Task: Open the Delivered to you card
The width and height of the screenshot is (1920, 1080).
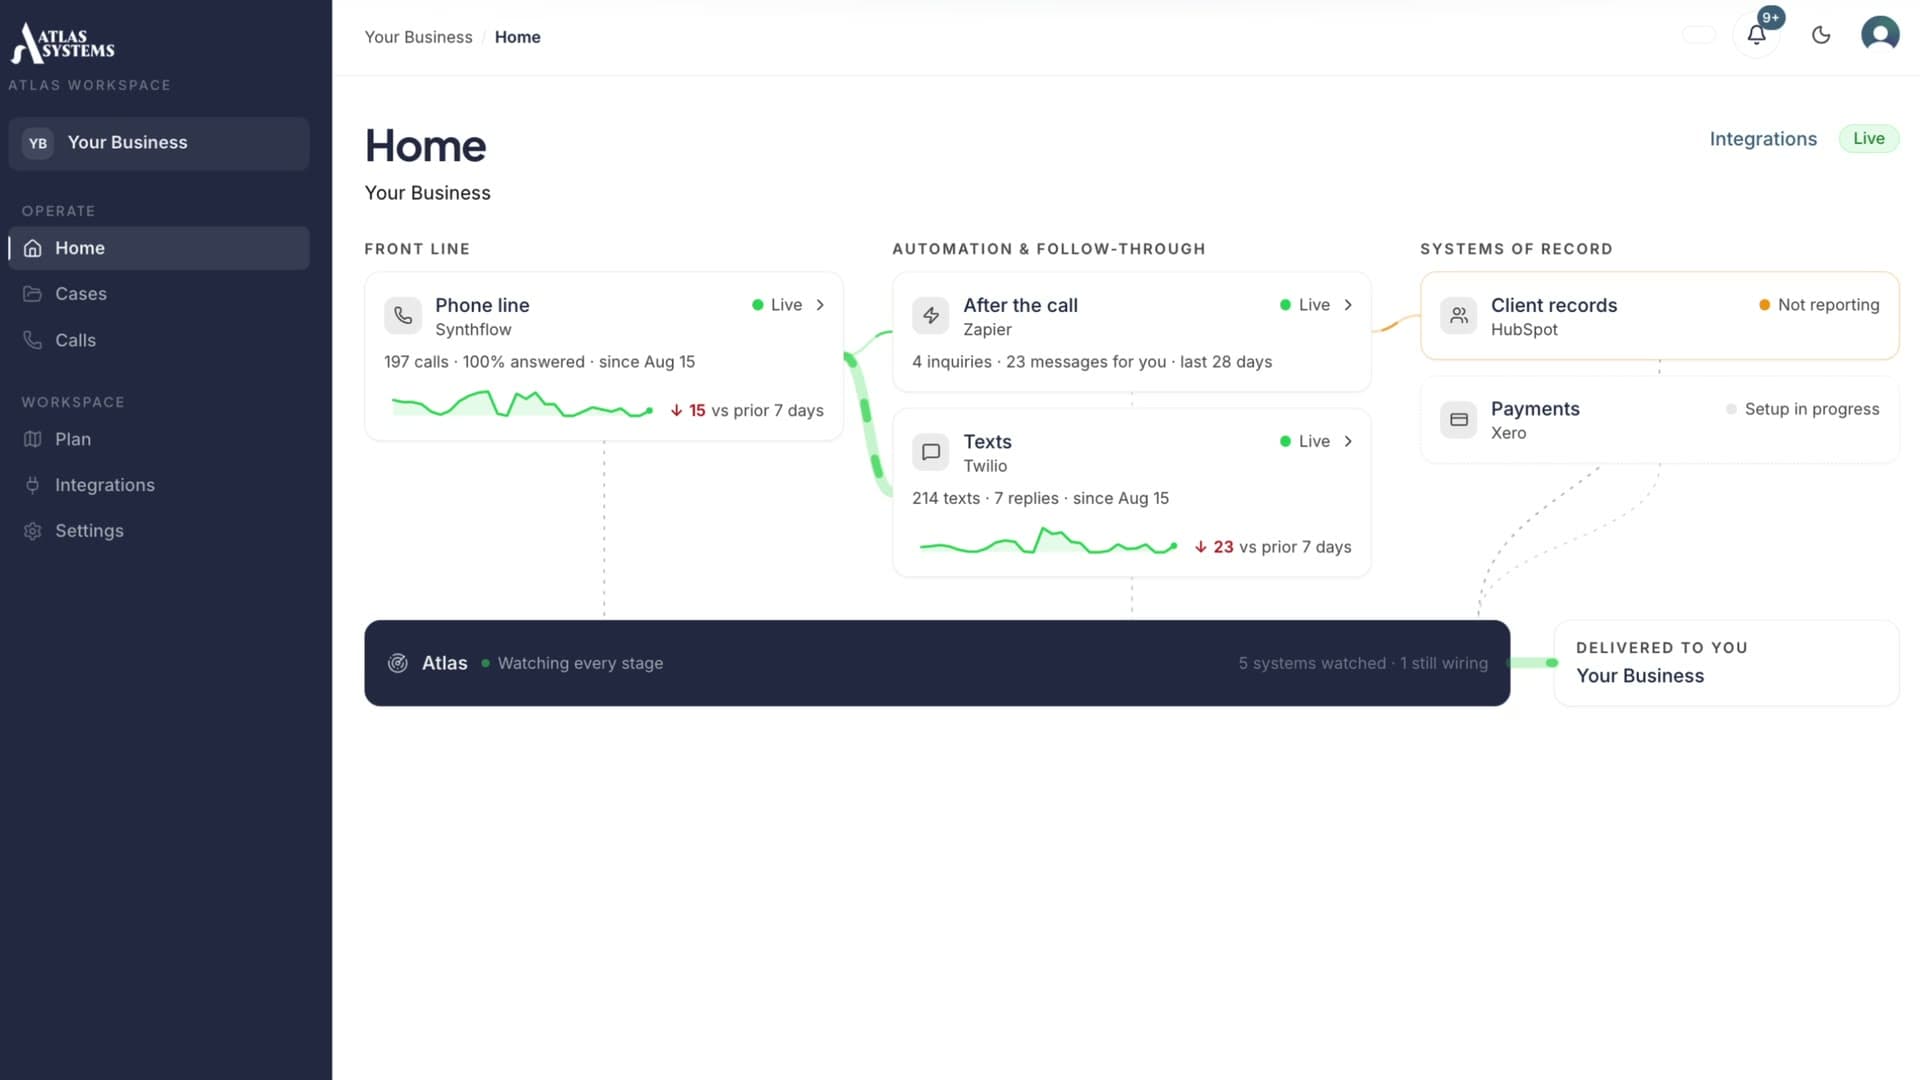Action: [x=1726, y=663]
